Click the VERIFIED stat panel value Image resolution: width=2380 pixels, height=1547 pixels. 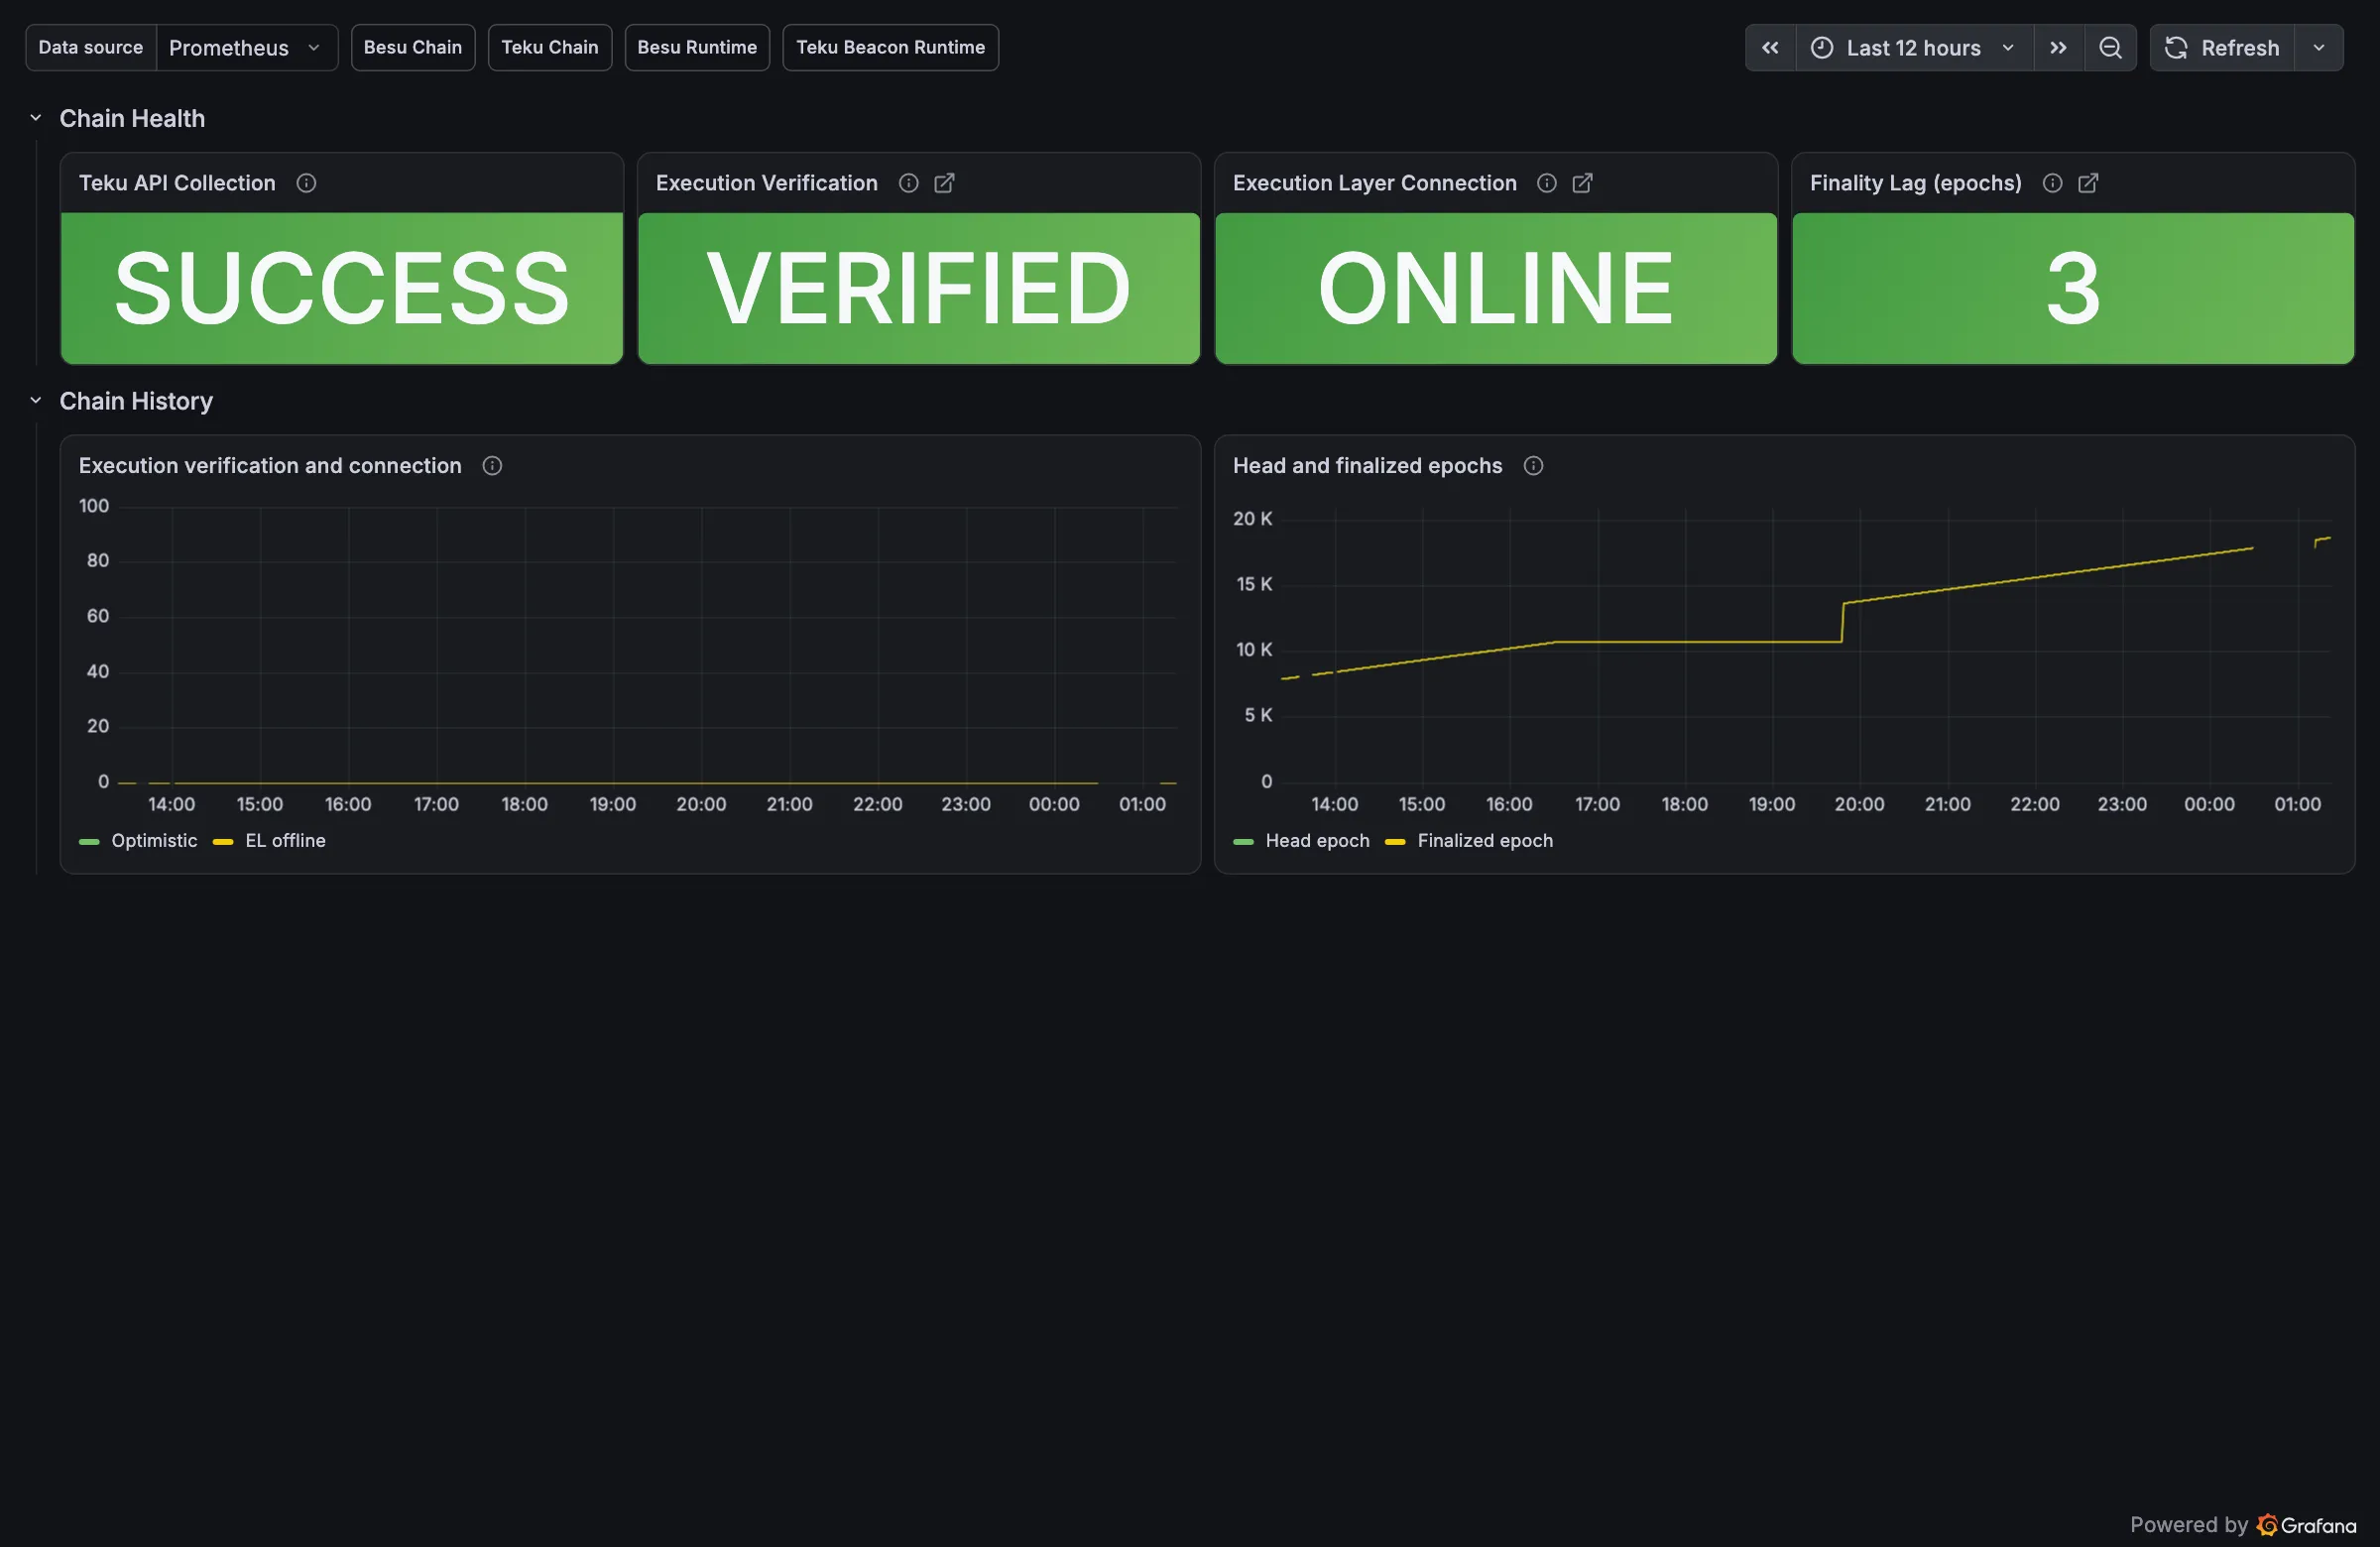919,288
